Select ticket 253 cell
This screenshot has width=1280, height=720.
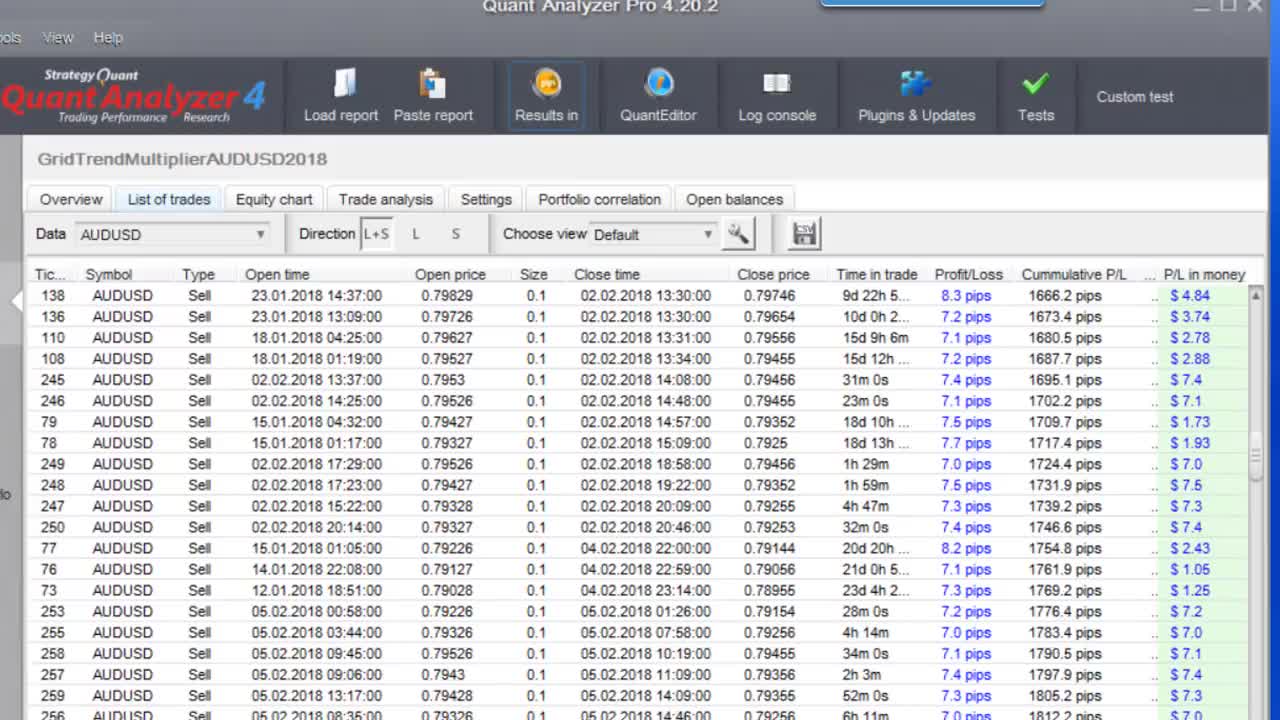pos(52,611)
